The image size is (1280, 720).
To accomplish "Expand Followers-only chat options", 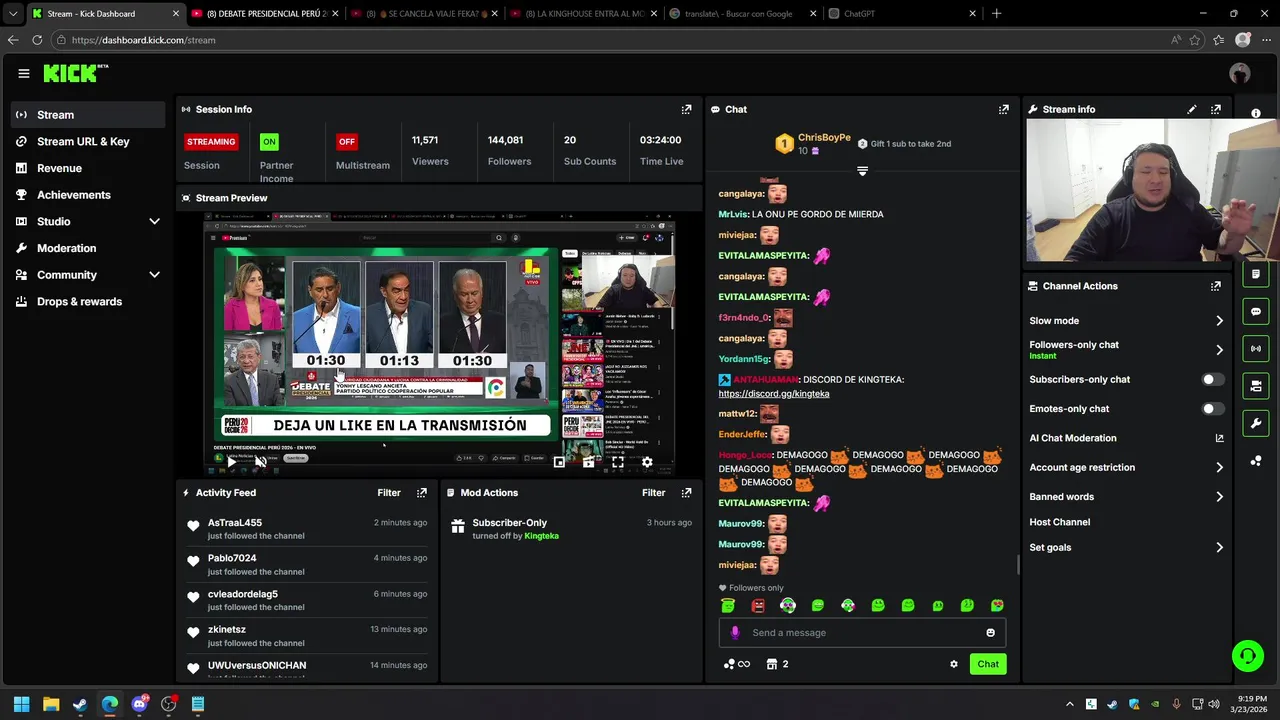I will pos(1219,350).
